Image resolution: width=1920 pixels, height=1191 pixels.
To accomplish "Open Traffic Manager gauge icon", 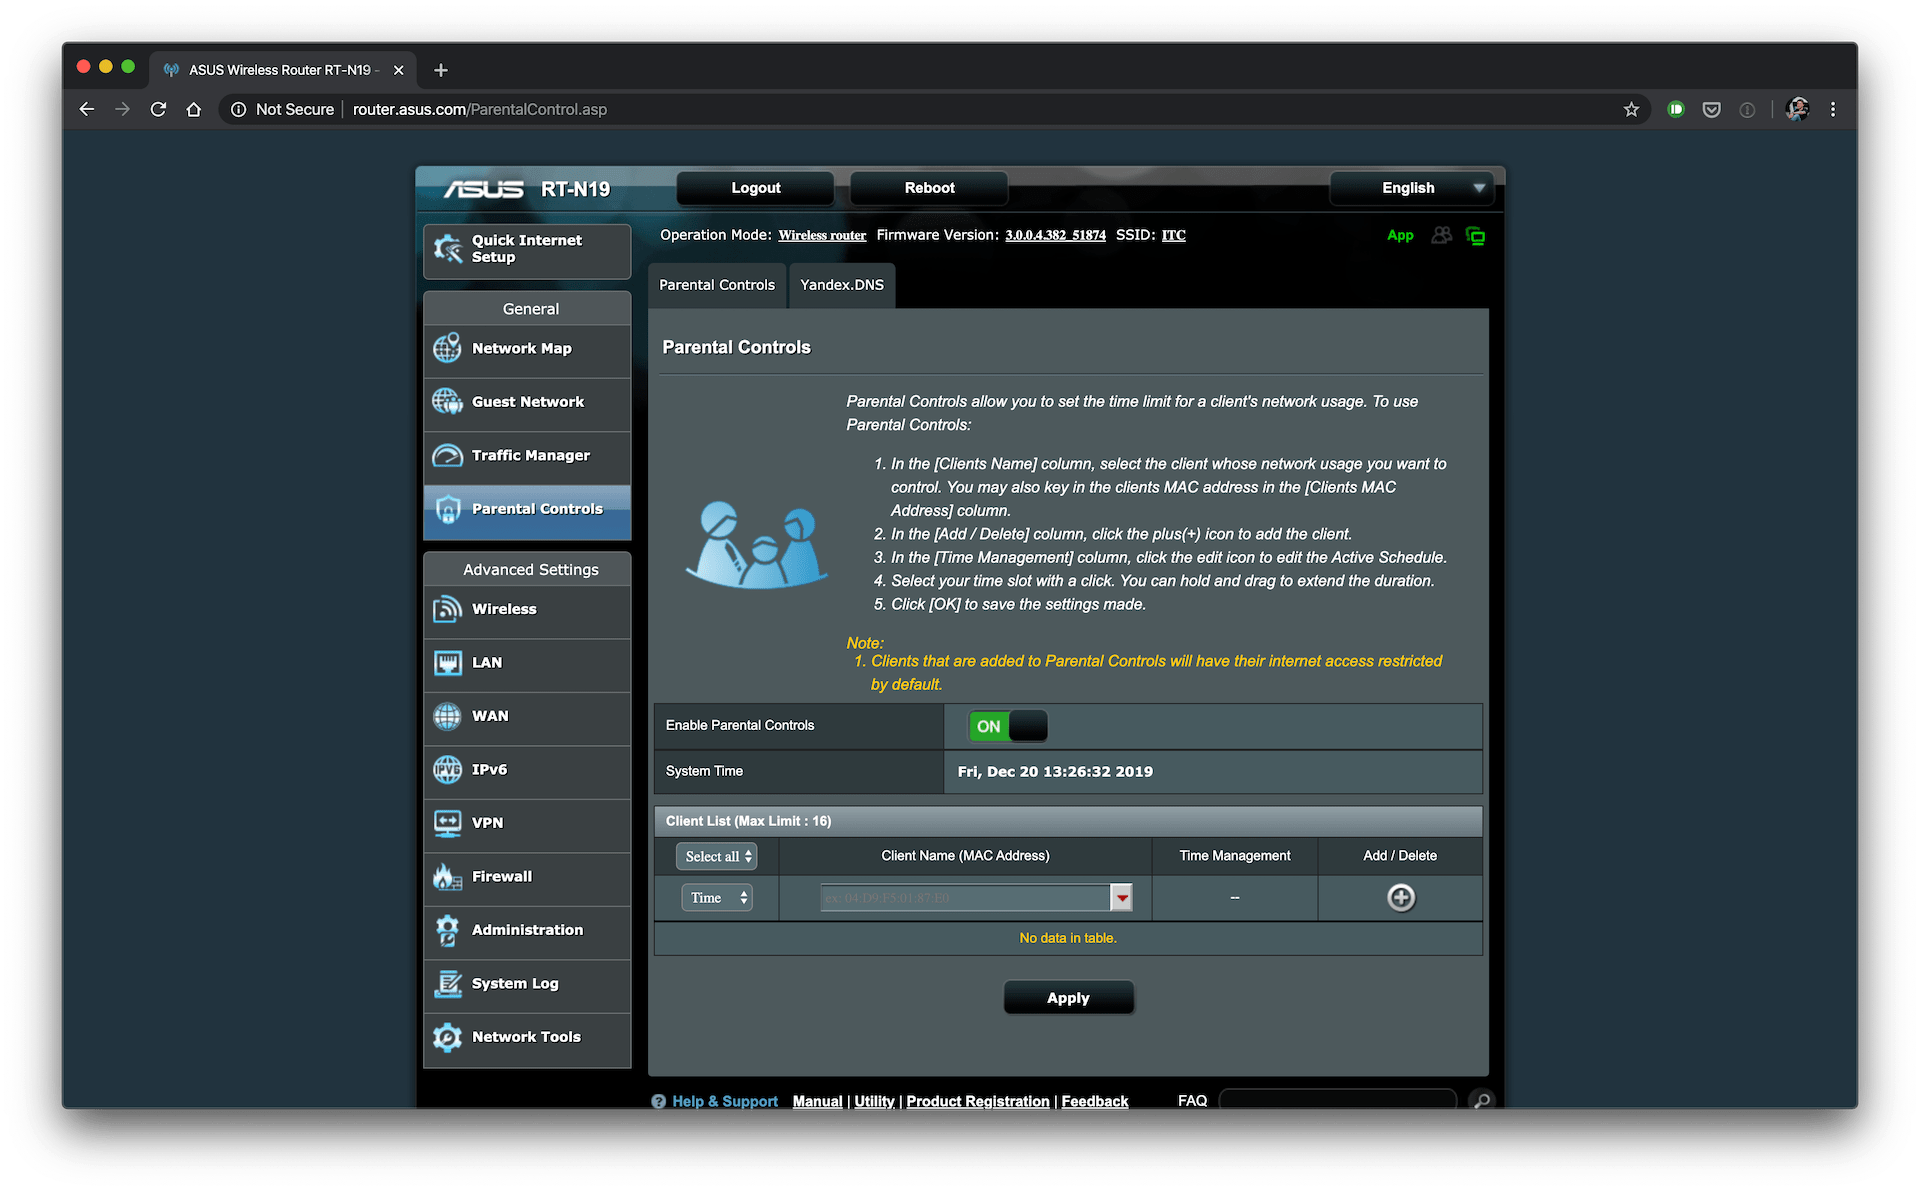I will pyautogui.click(x=447, y=455).
